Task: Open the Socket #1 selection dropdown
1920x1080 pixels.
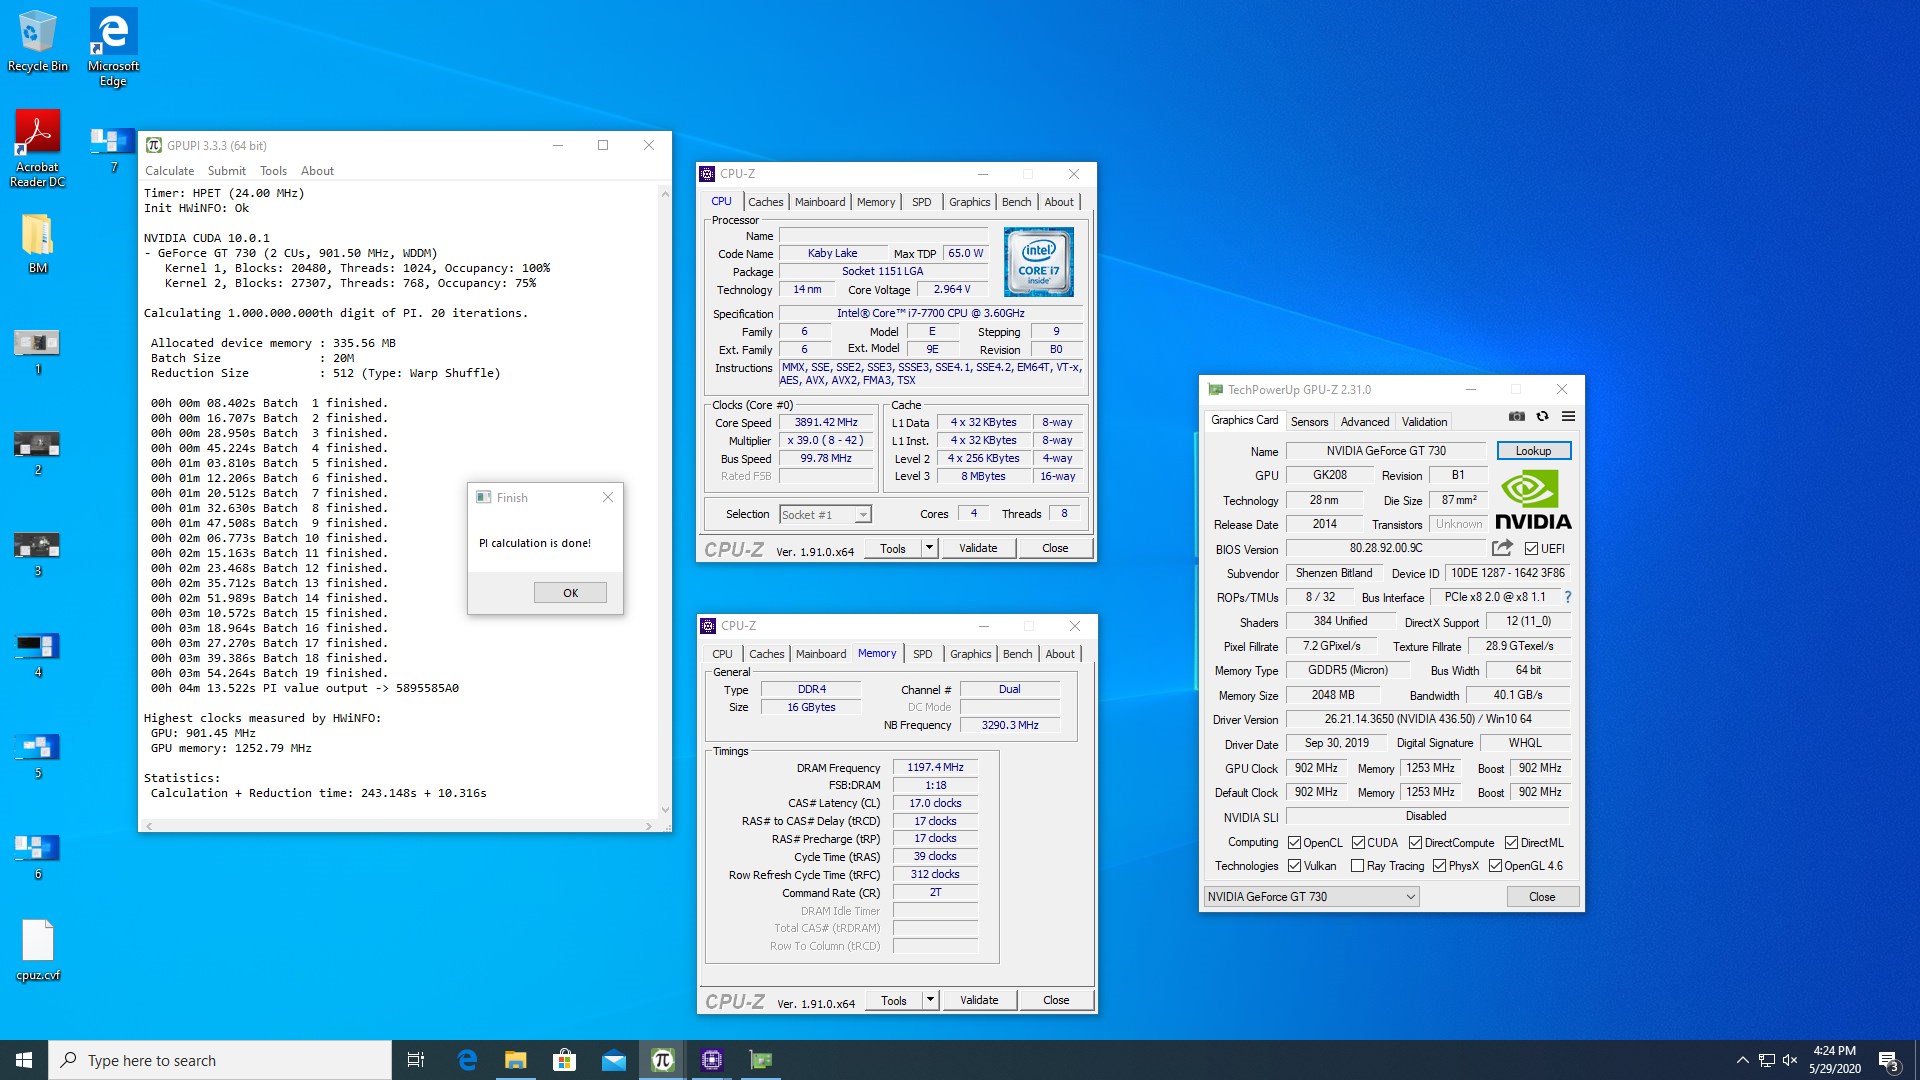Action: tap(825, 514)
